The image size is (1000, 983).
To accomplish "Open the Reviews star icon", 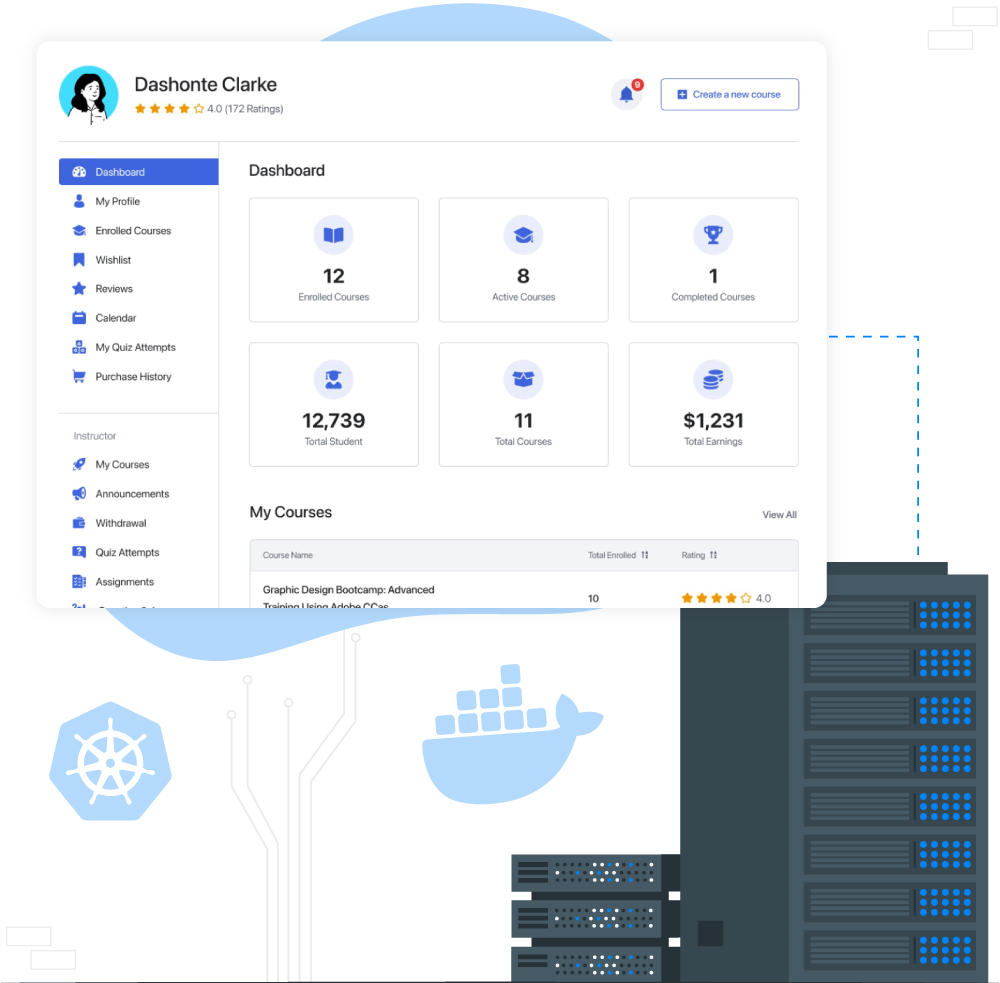I will pos(77,288).
